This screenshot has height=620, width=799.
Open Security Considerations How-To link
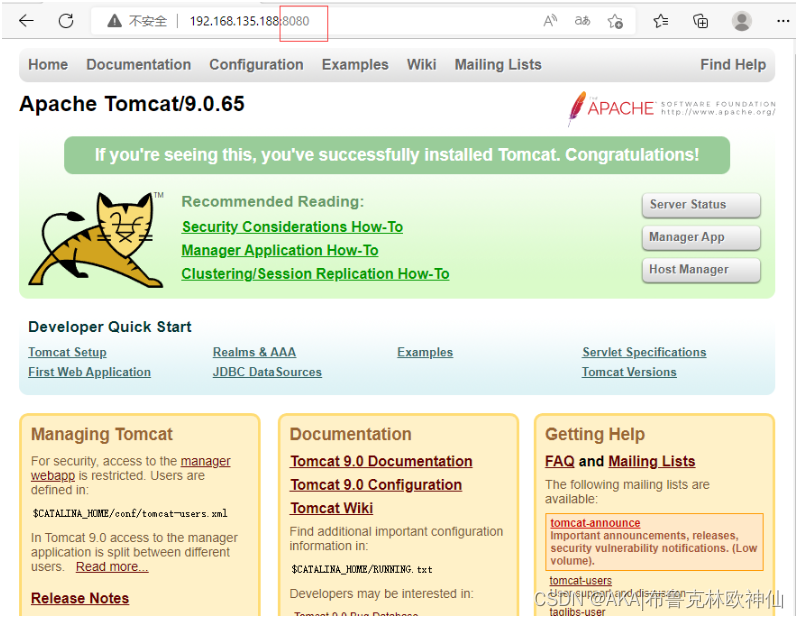coord(292,227)
